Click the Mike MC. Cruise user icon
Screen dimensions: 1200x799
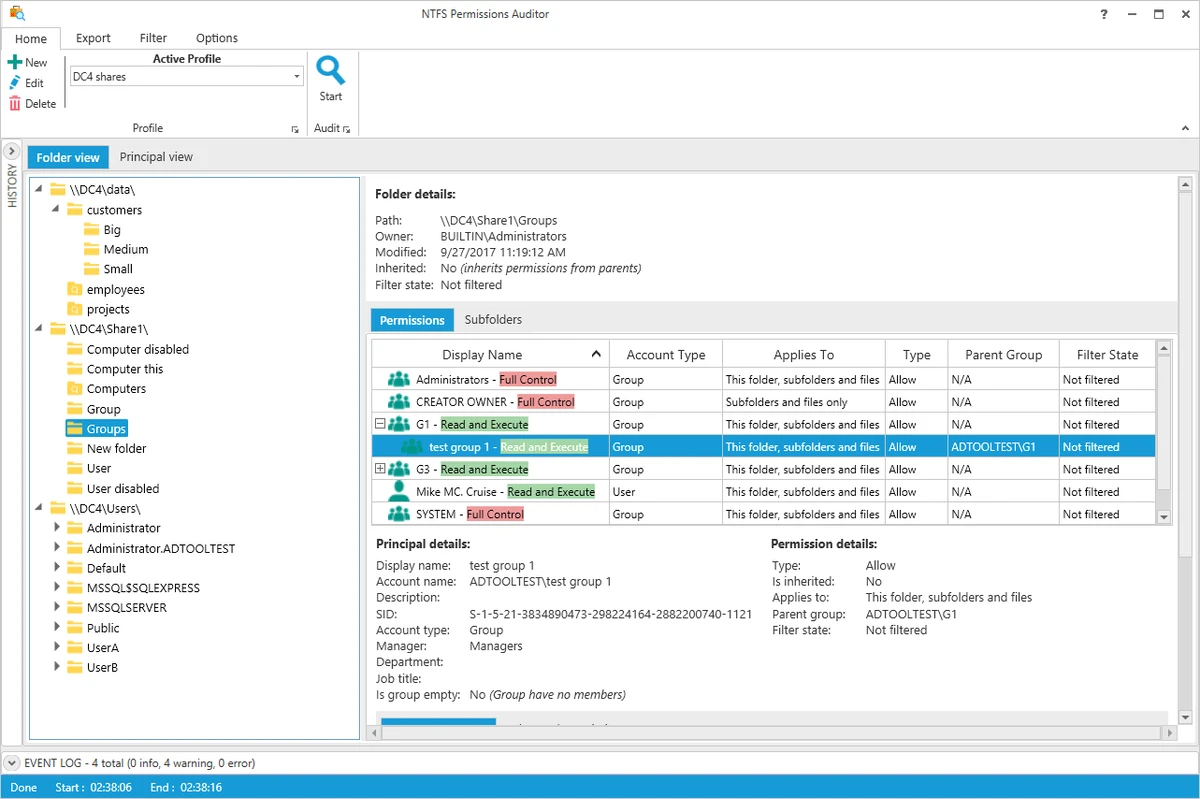coord(399,491)
